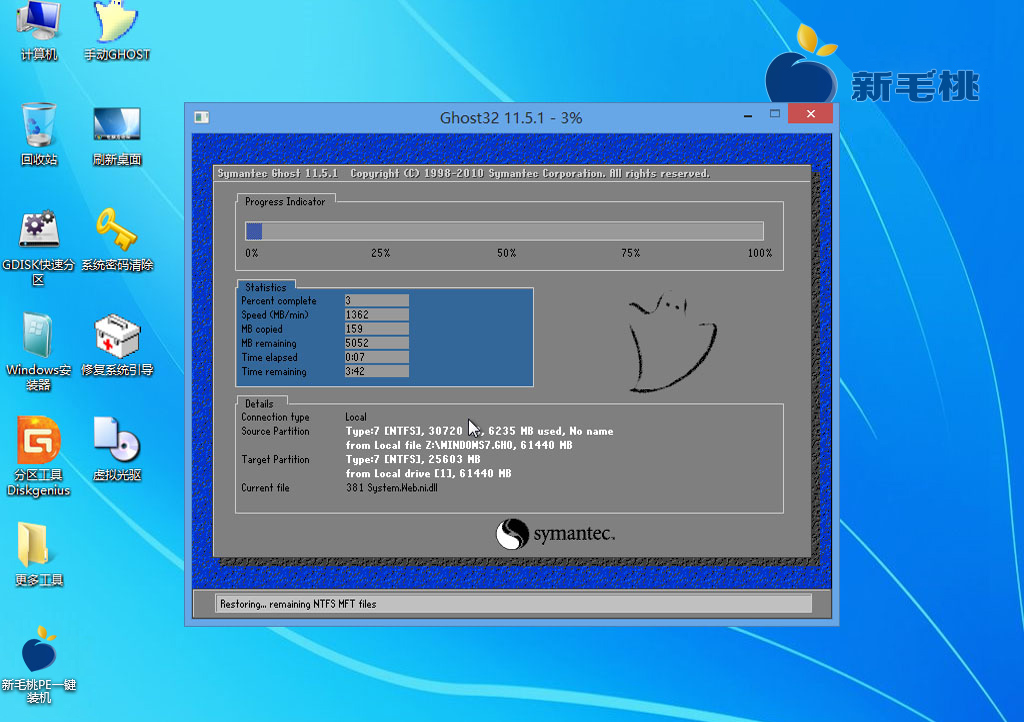Click the Target Partition label
The width and height of the screenshot is (1024, 722).
coord(276,460)
